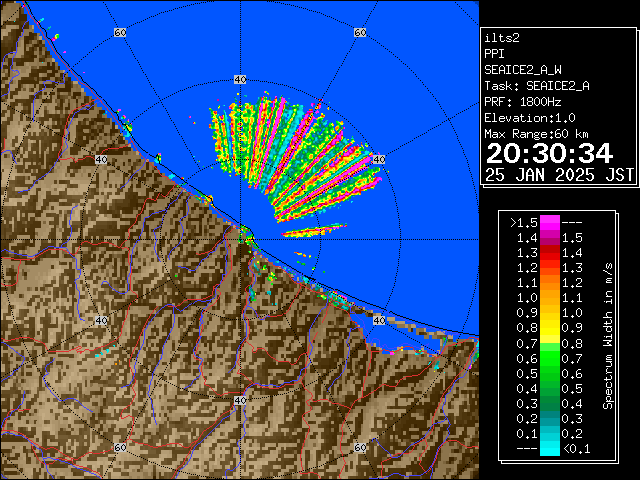
Task: Click the 'Spectrum Width in m/s' legend title
Action: (x=608, y=336)
